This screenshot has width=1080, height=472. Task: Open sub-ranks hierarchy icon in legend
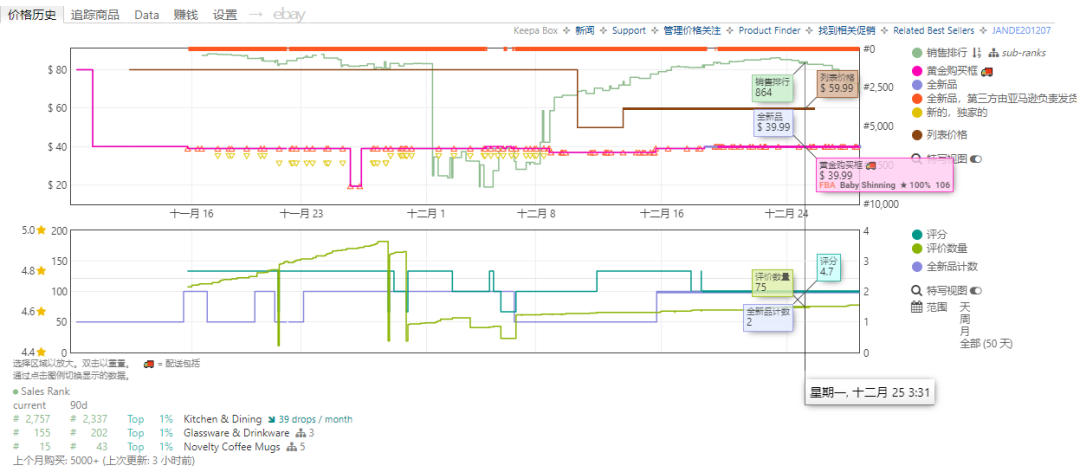[993, 53]
